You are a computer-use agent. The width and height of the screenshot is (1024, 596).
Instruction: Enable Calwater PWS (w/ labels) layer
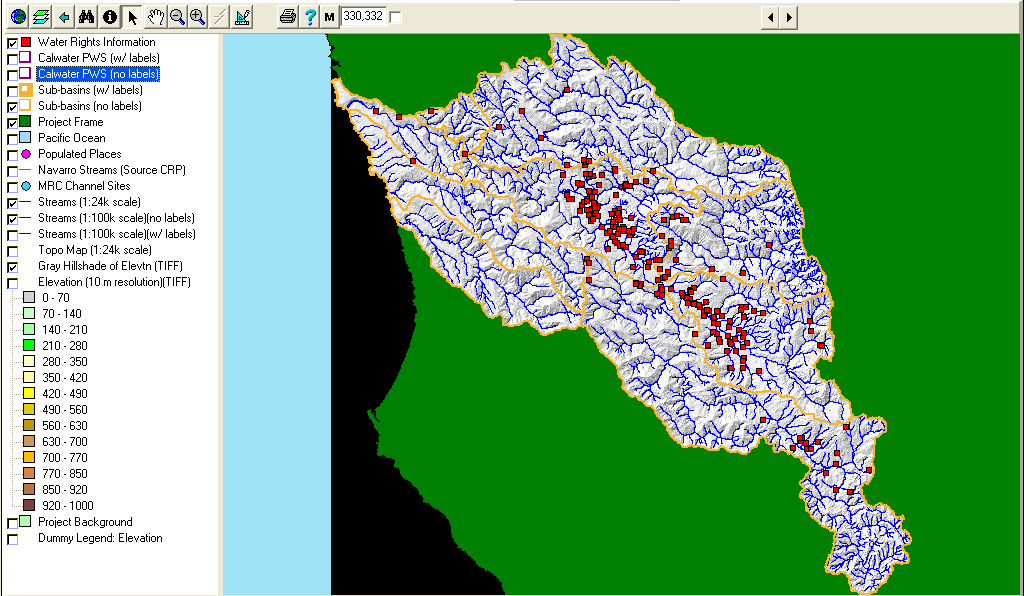click(x=12, y=59)
